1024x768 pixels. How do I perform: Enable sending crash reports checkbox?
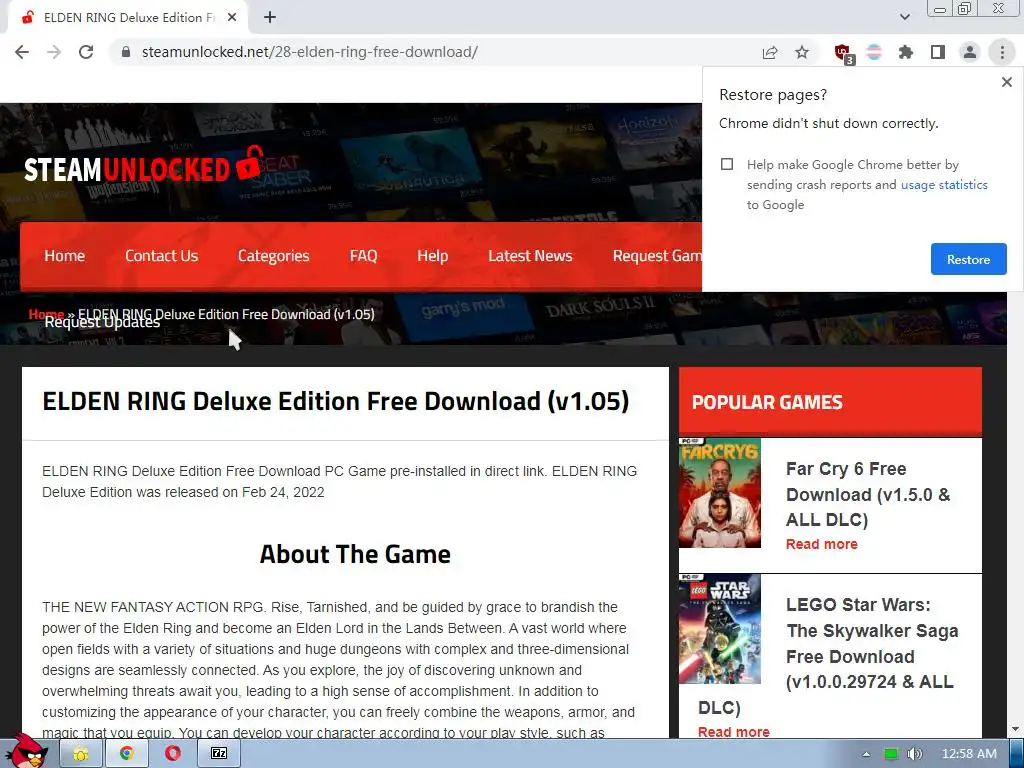(x=727, y=165)
